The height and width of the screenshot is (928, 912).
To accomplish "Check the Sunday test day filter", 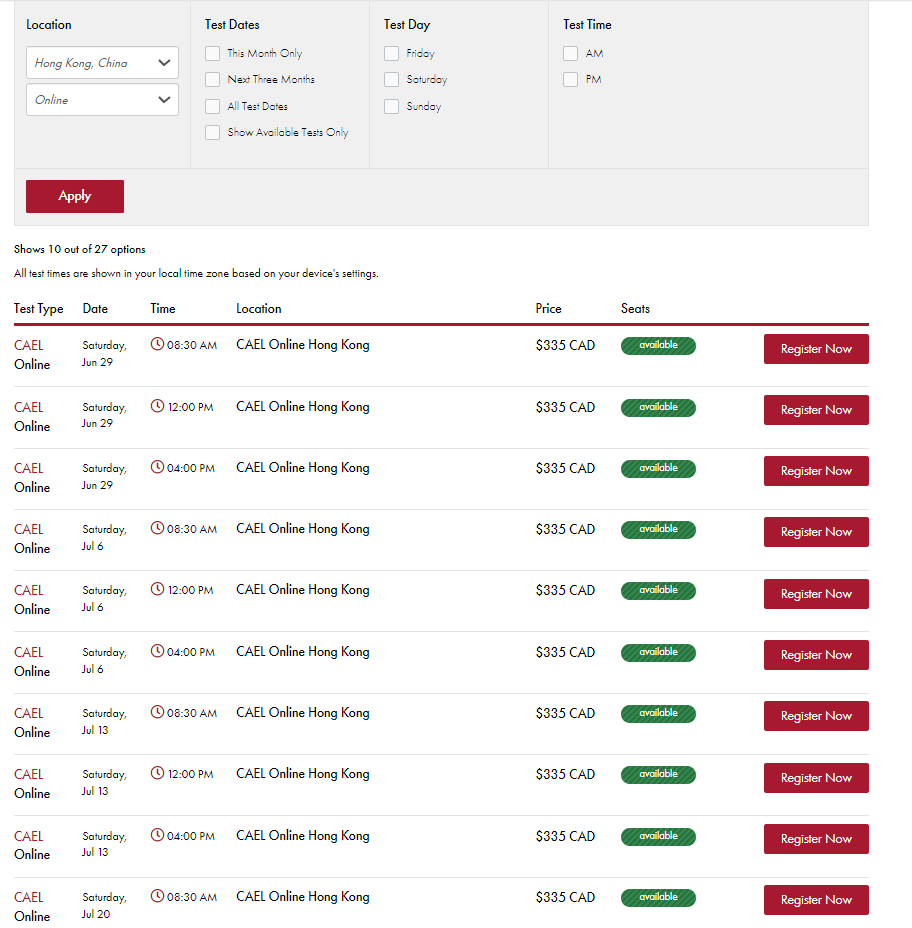I will point(391,107).
